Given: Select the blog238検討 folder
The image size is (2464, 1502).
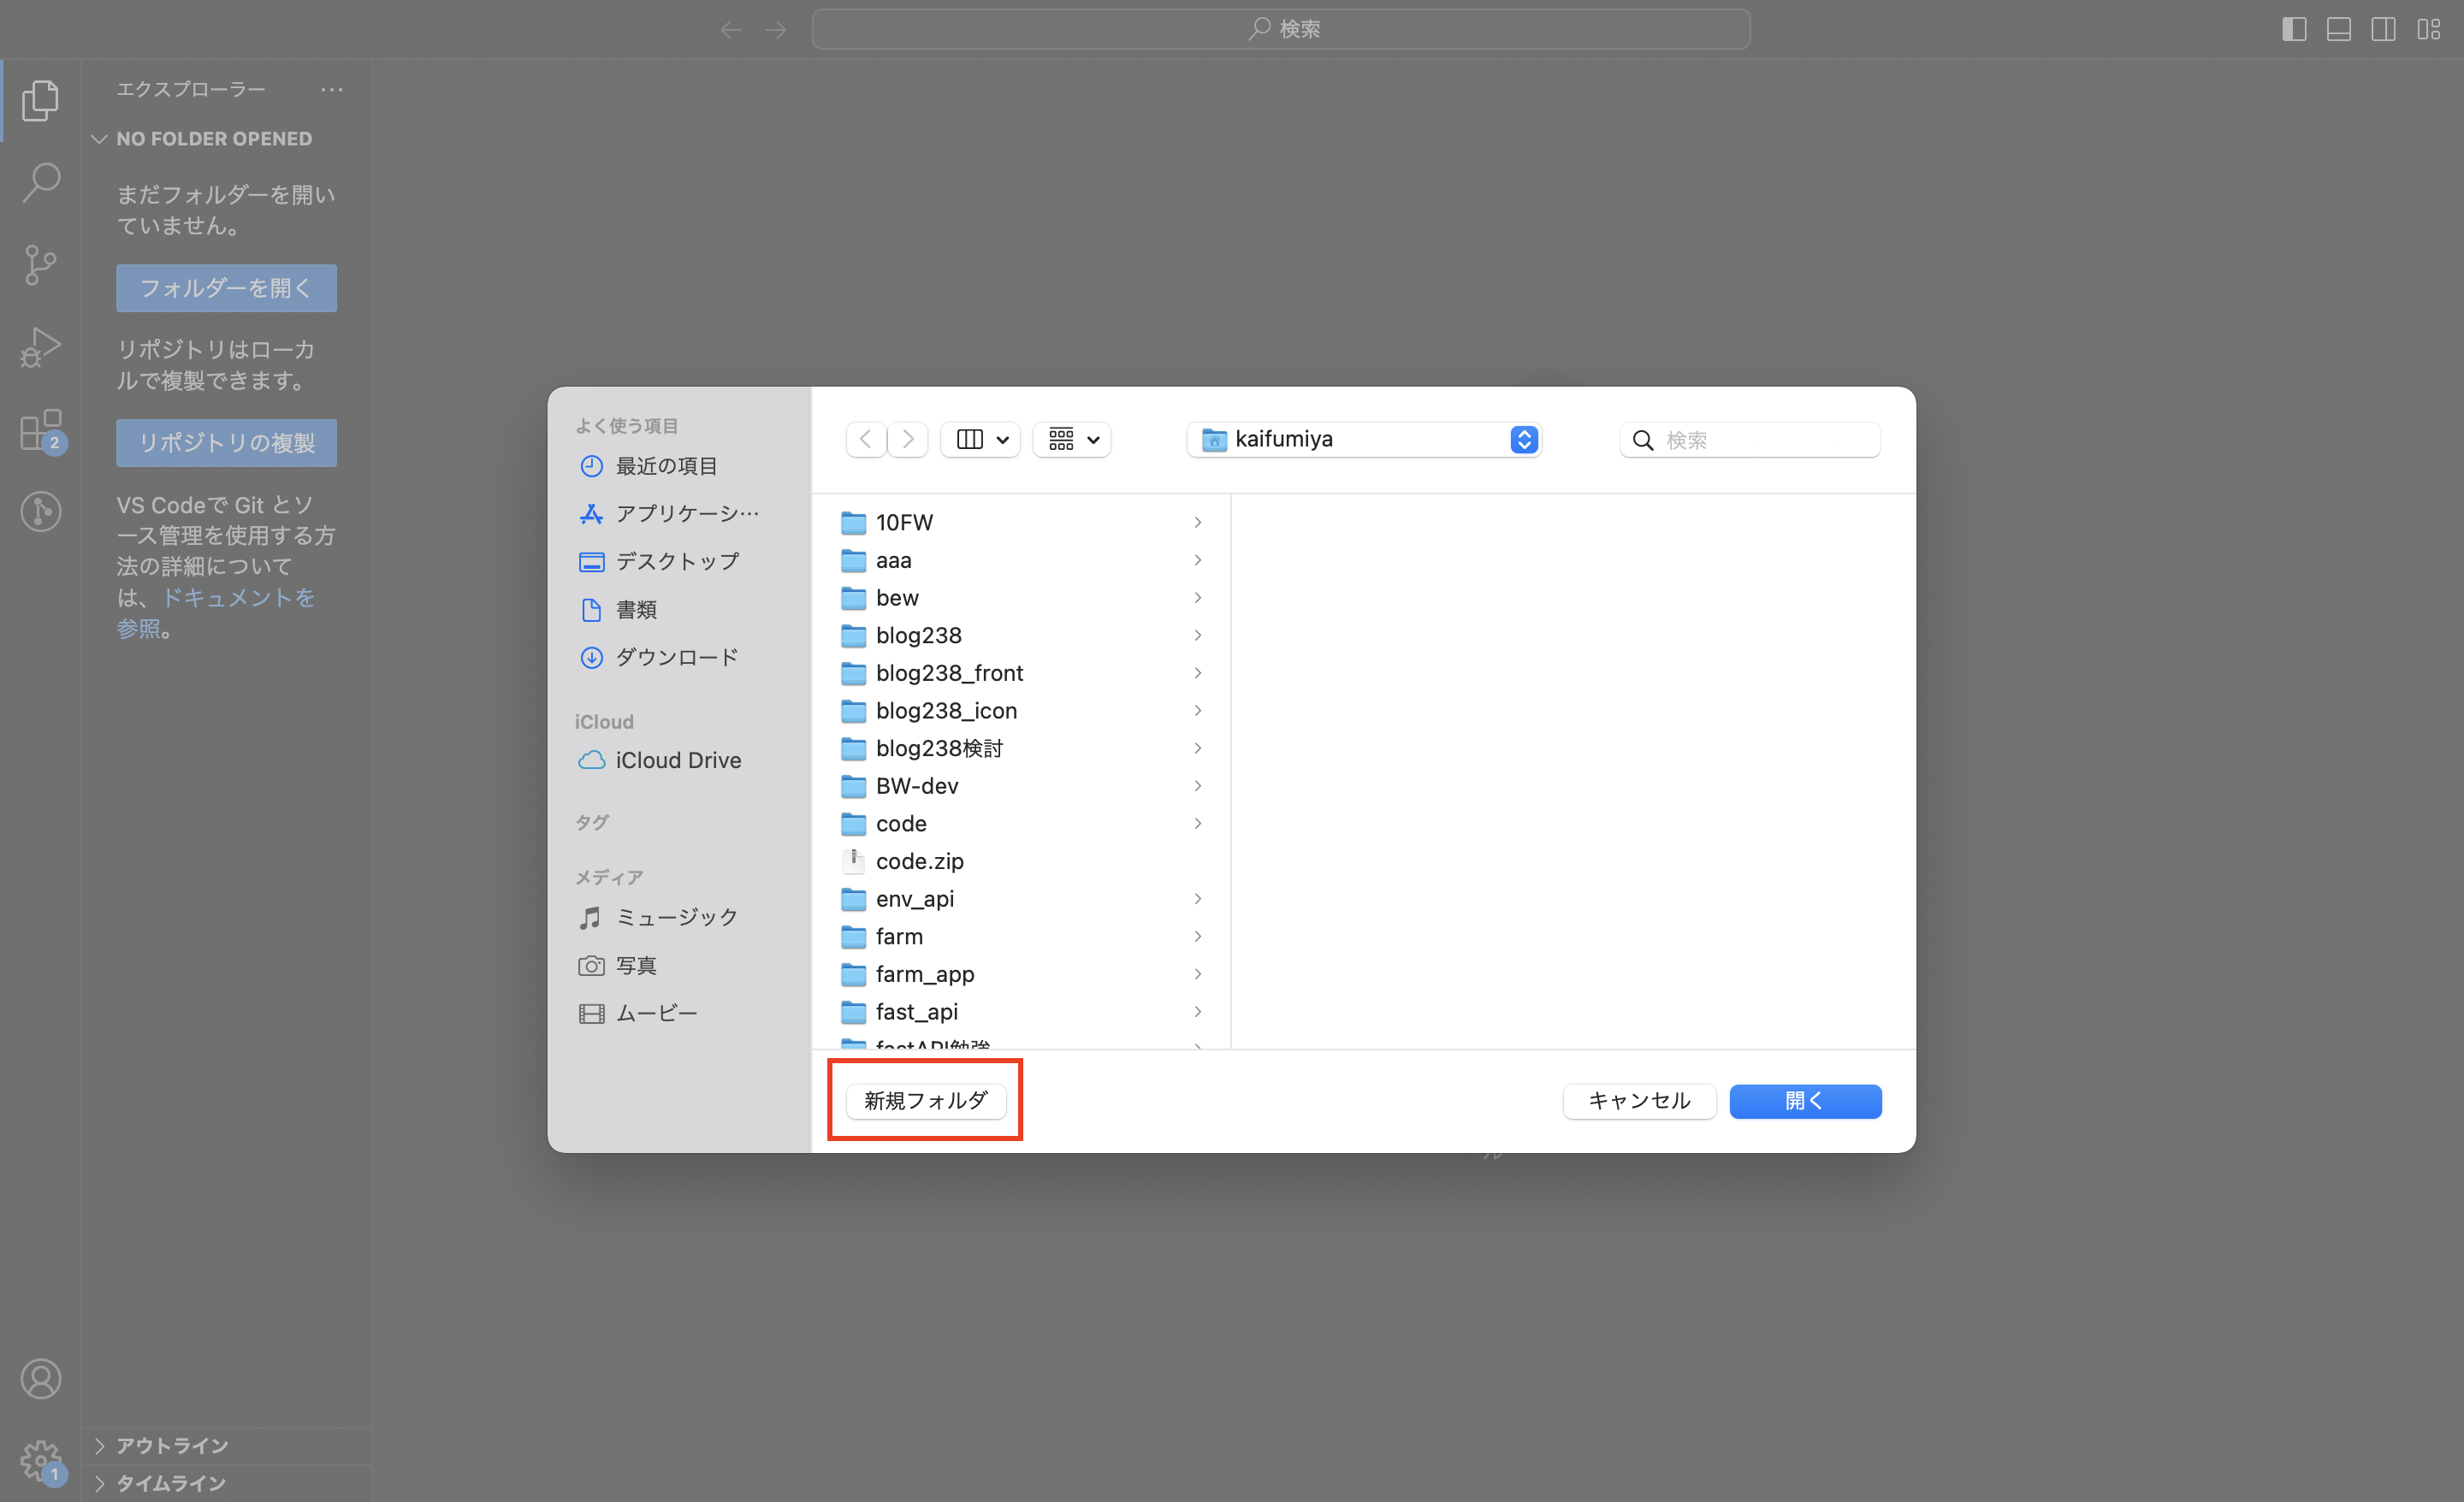Looking at the screenshot, I should pyautogui.click(x=1021, y=748).
